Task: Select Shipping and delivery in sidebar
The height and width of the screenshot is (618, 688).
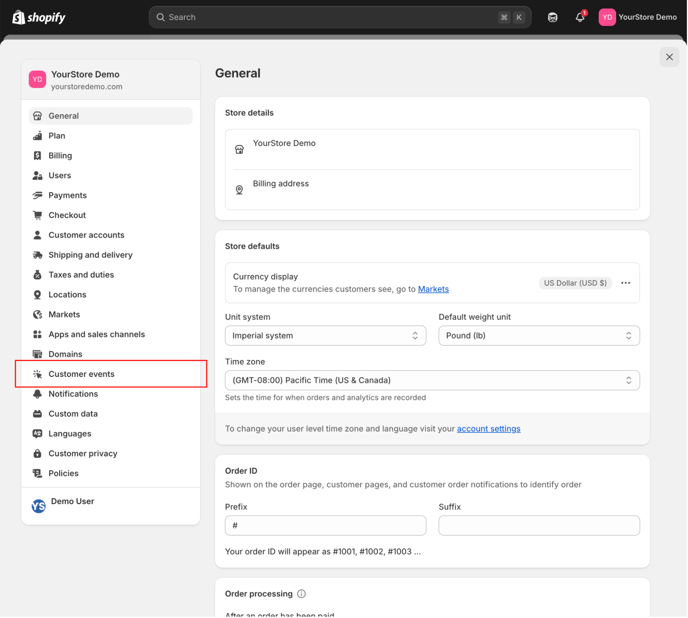Action: click(111, 255)
